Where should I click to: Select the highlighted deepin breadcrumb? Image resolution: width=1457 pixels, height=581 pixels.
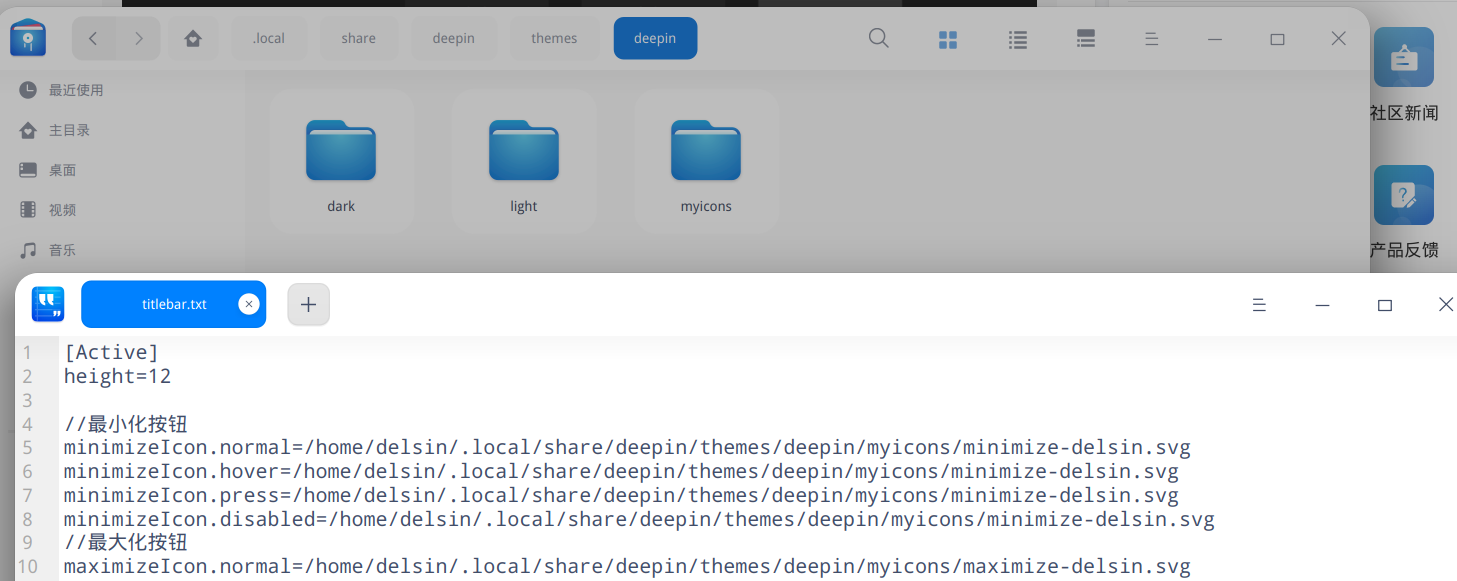pos(655,38)
